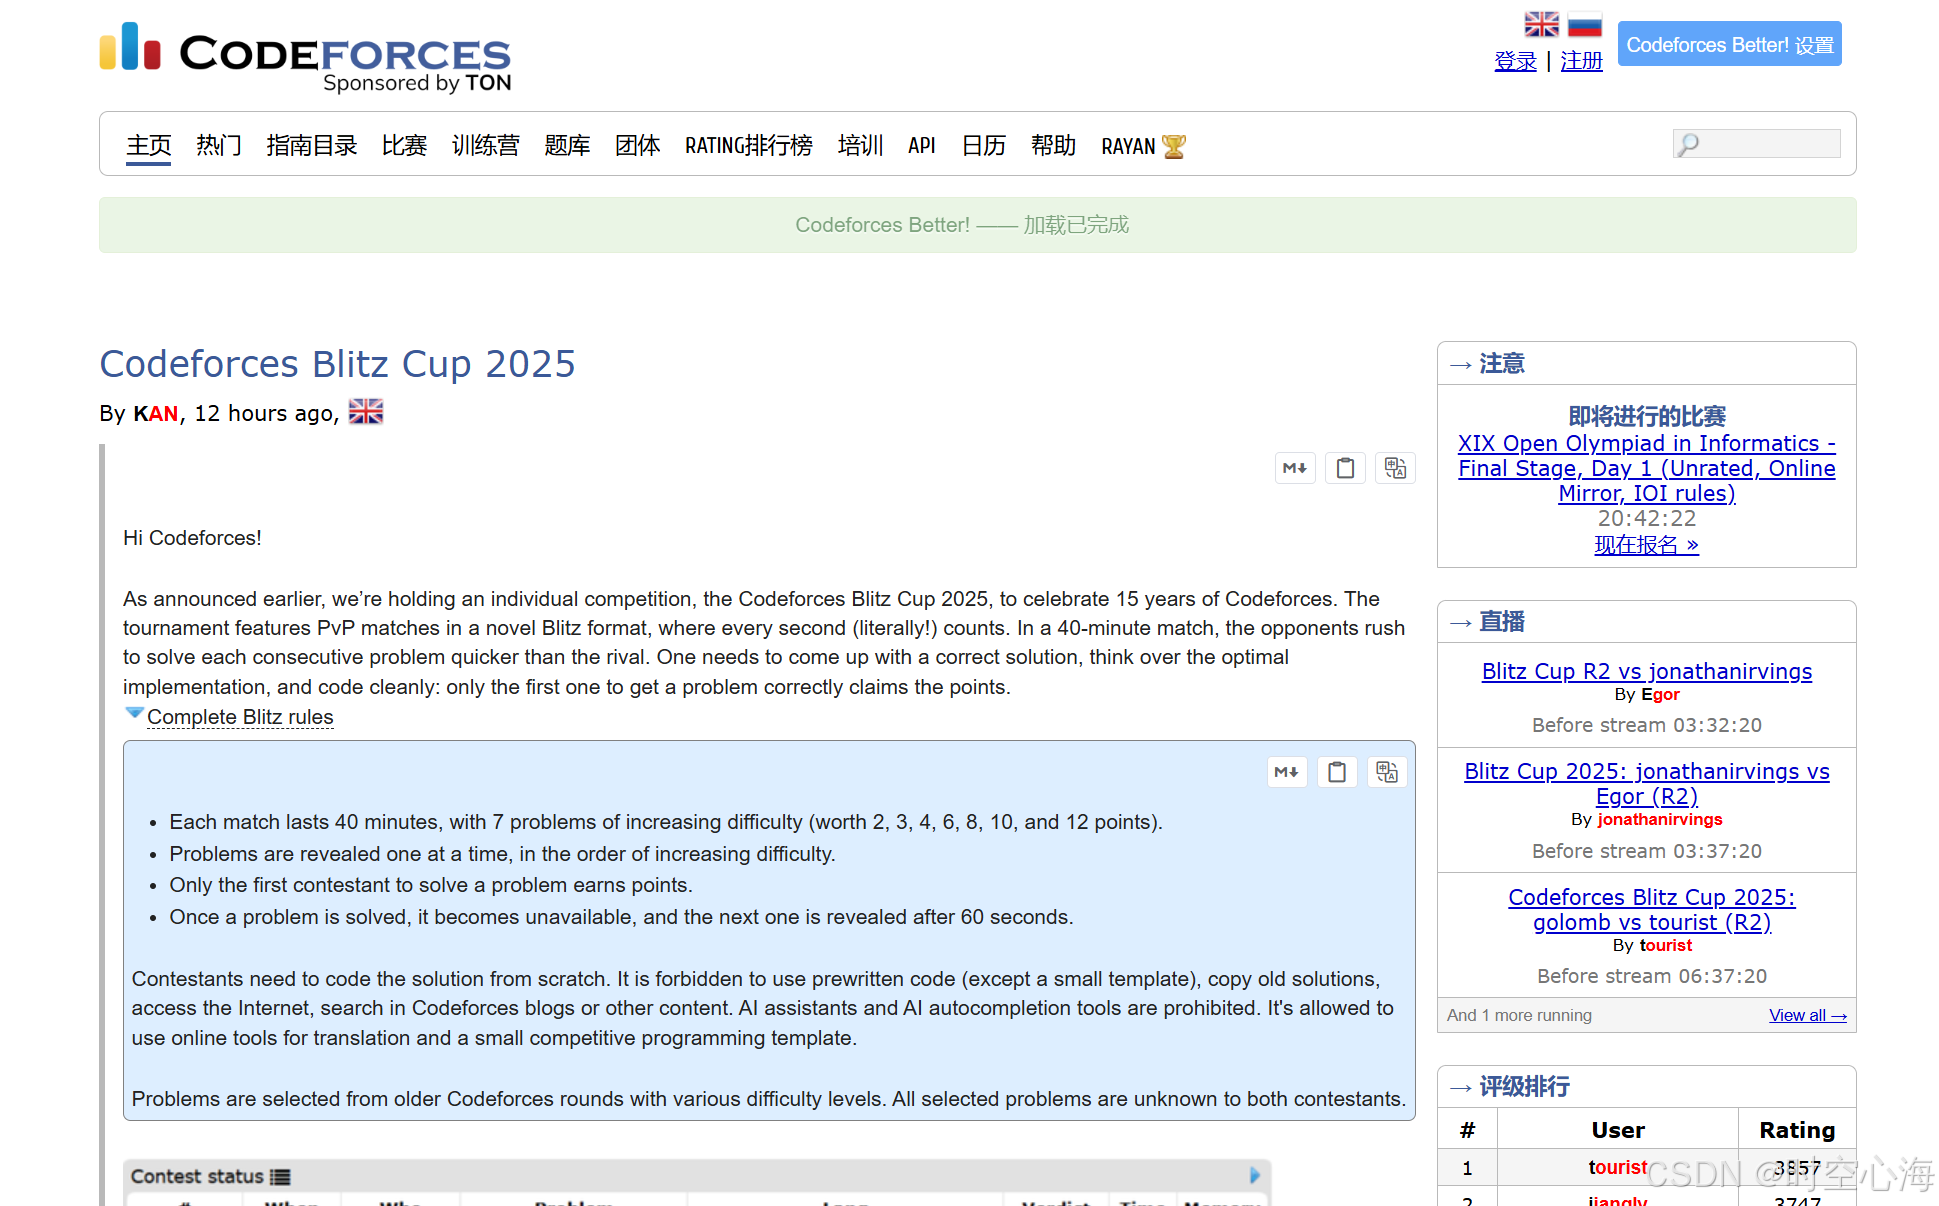1939x1206 pixels.
Task: Copy rules box with clipboard icon
Action: [1337, 772]
